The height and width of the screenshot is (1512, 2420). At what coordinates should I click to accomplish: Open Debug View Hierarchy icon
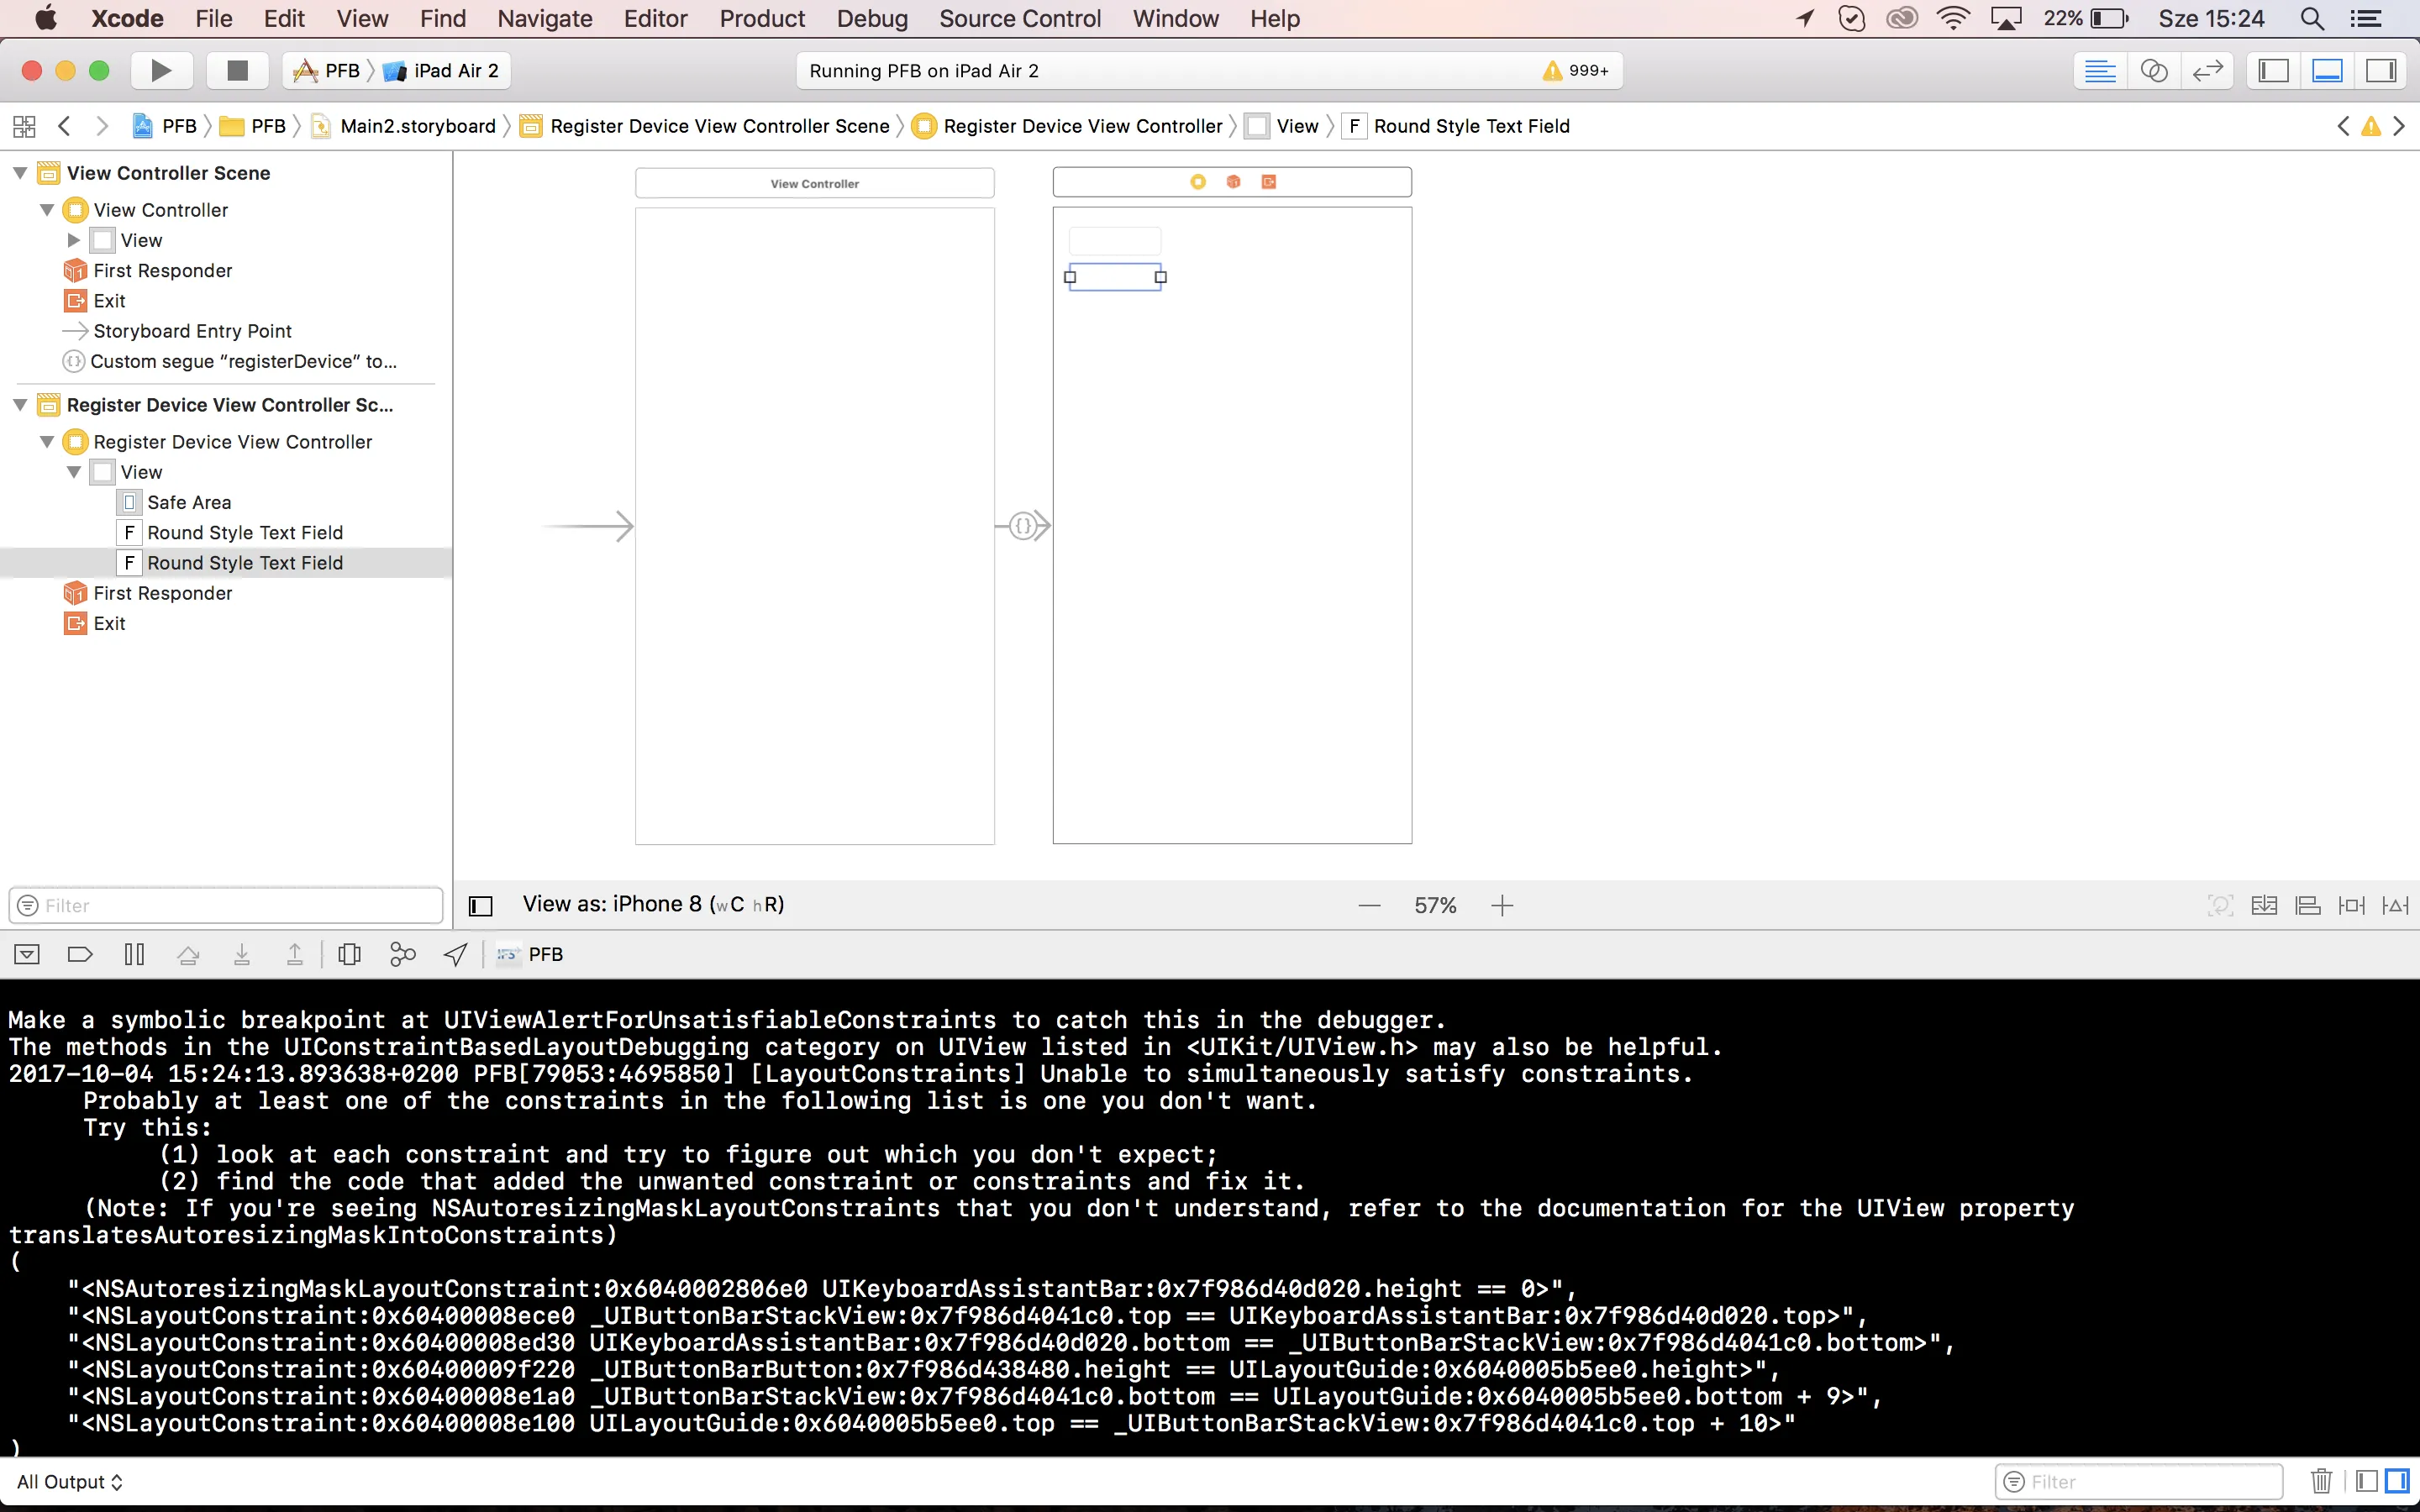349,954
